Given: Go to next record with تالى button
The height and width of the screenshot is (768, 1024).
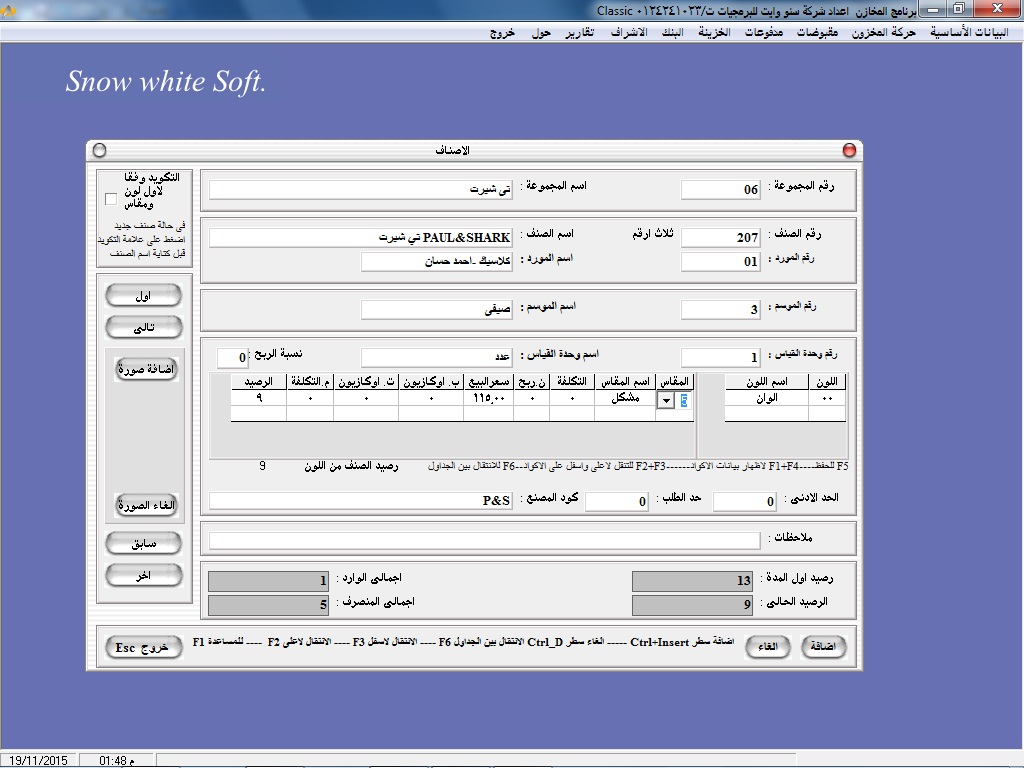Looking at the screenshot, I should coord(144,328).
